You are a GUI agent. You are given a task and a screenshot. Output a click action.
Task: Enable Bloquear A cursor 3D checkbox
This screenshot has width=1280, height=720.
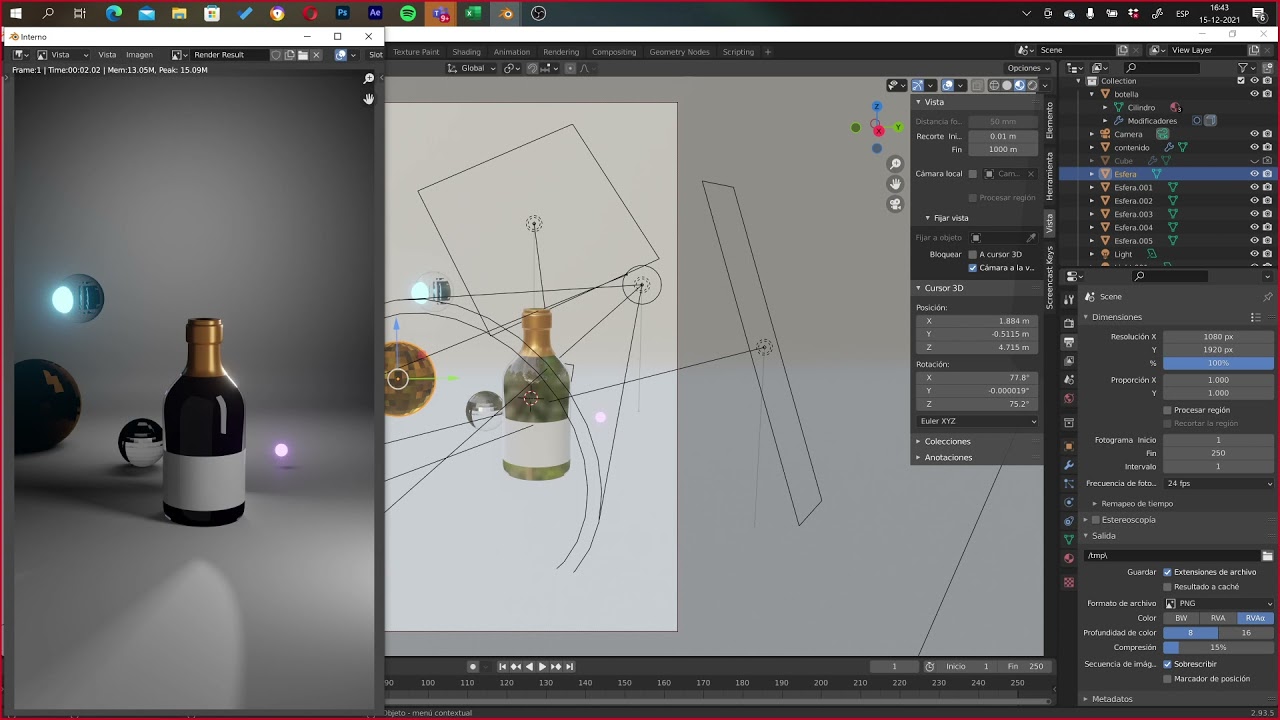coord(972,254)
